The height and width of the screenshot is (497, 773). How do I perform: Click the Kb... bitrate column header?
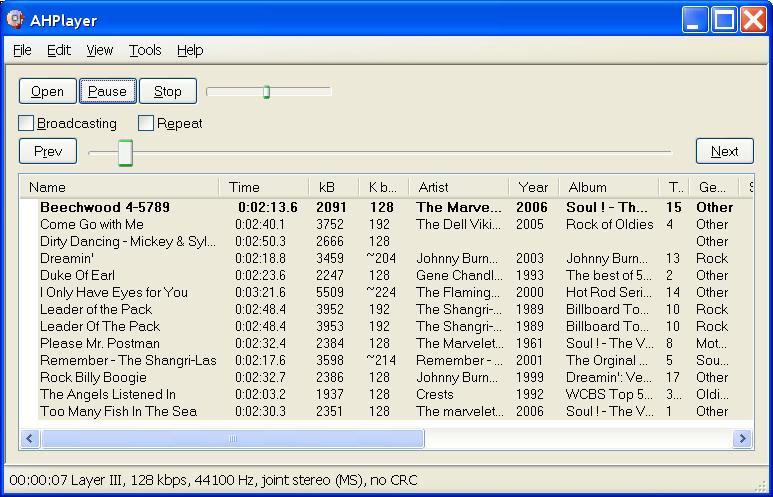pos(384,187)
